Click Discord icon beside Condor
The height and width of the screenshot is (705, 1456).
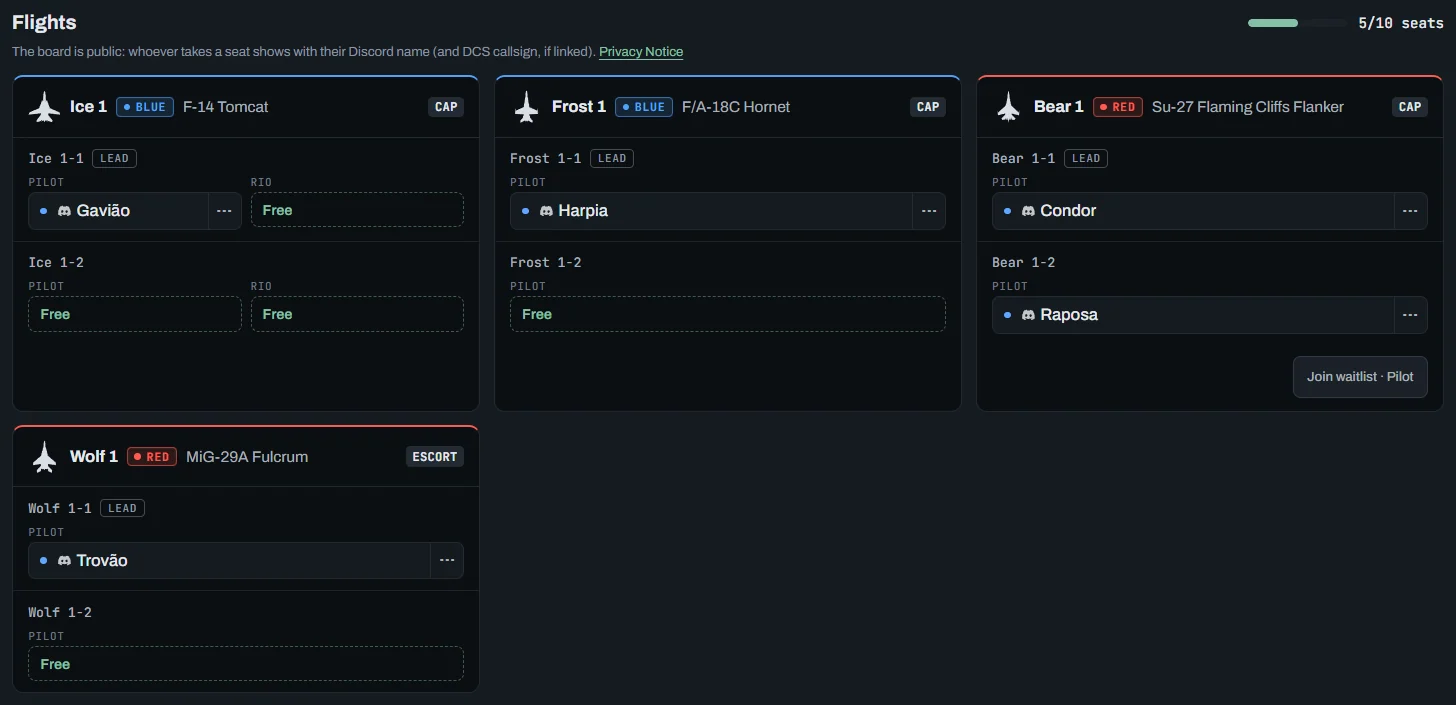click(x=1028, y=211)
